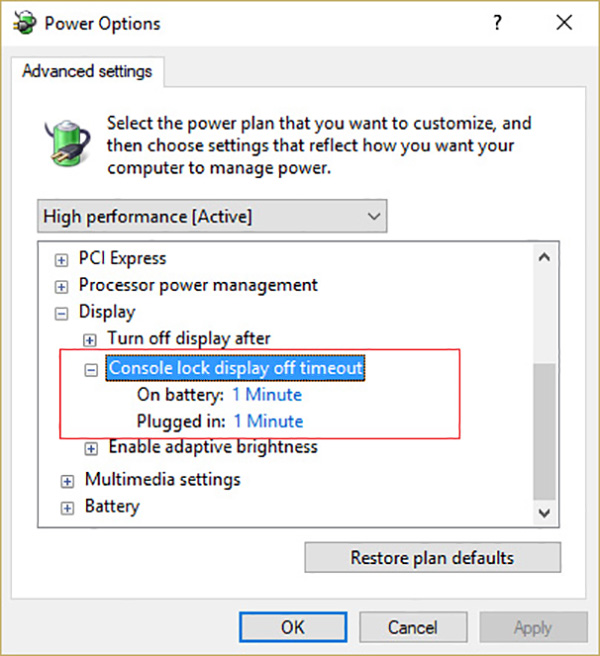Select the Advanced settings tab
This screenshot has height=656, width=600.
click(87, 72)
